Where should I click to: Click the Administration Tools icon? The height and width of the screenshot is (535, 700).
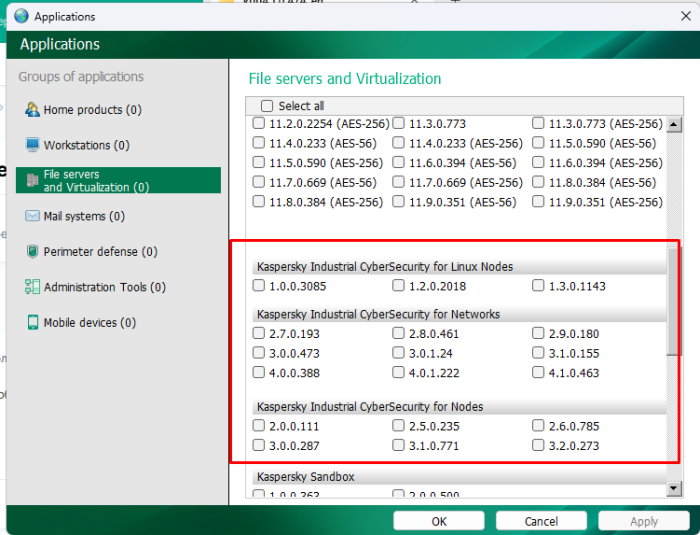coord(32,287)
